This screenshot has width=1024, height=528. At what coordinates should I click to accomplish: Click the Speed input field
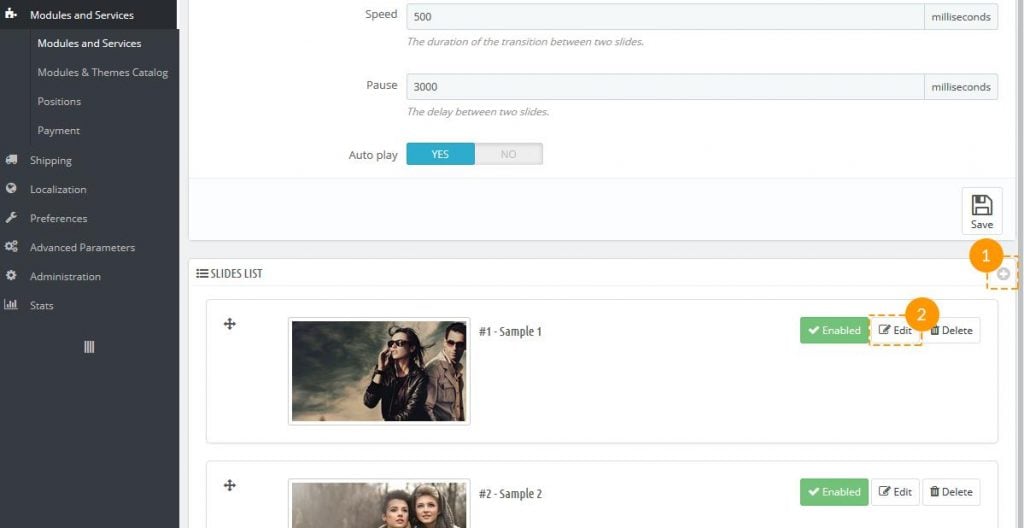(664, 16)
